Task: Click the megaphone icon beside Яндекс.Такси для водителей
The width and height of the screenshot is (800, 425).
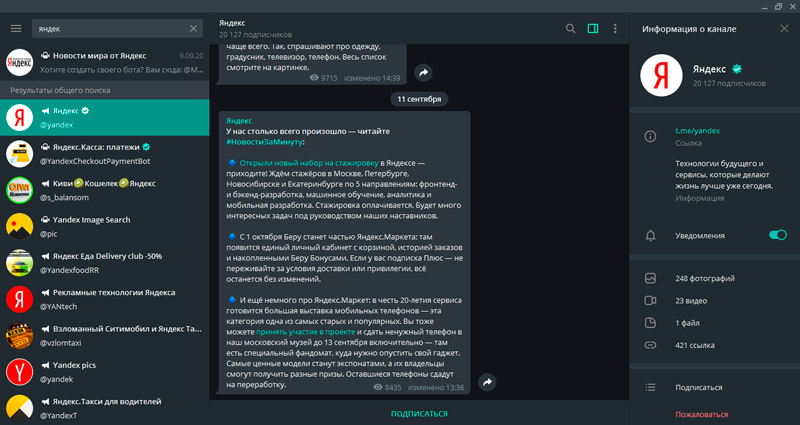Action: point(45,402)
